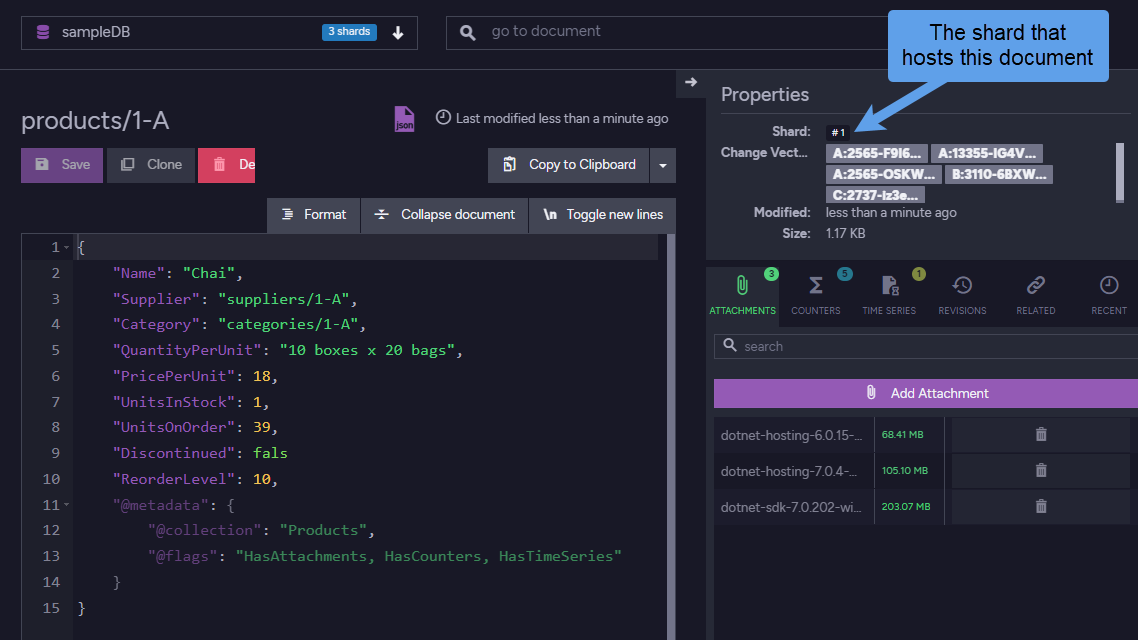1138x640 pixels.
Task: Click the Size value 1.17 KB
Action: [846, 234]
